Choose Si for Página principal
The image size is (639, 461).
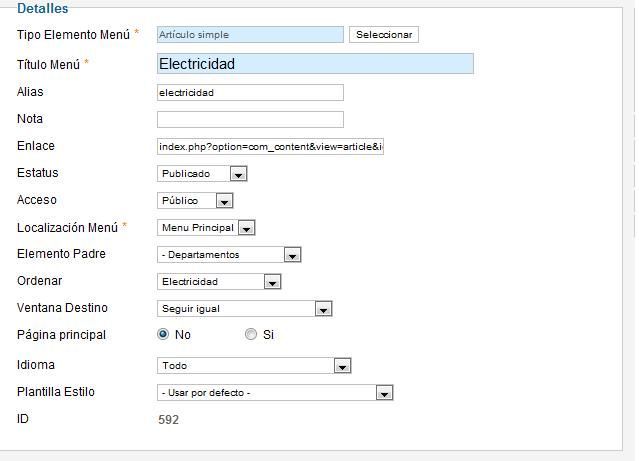click(x=251, y=334)
